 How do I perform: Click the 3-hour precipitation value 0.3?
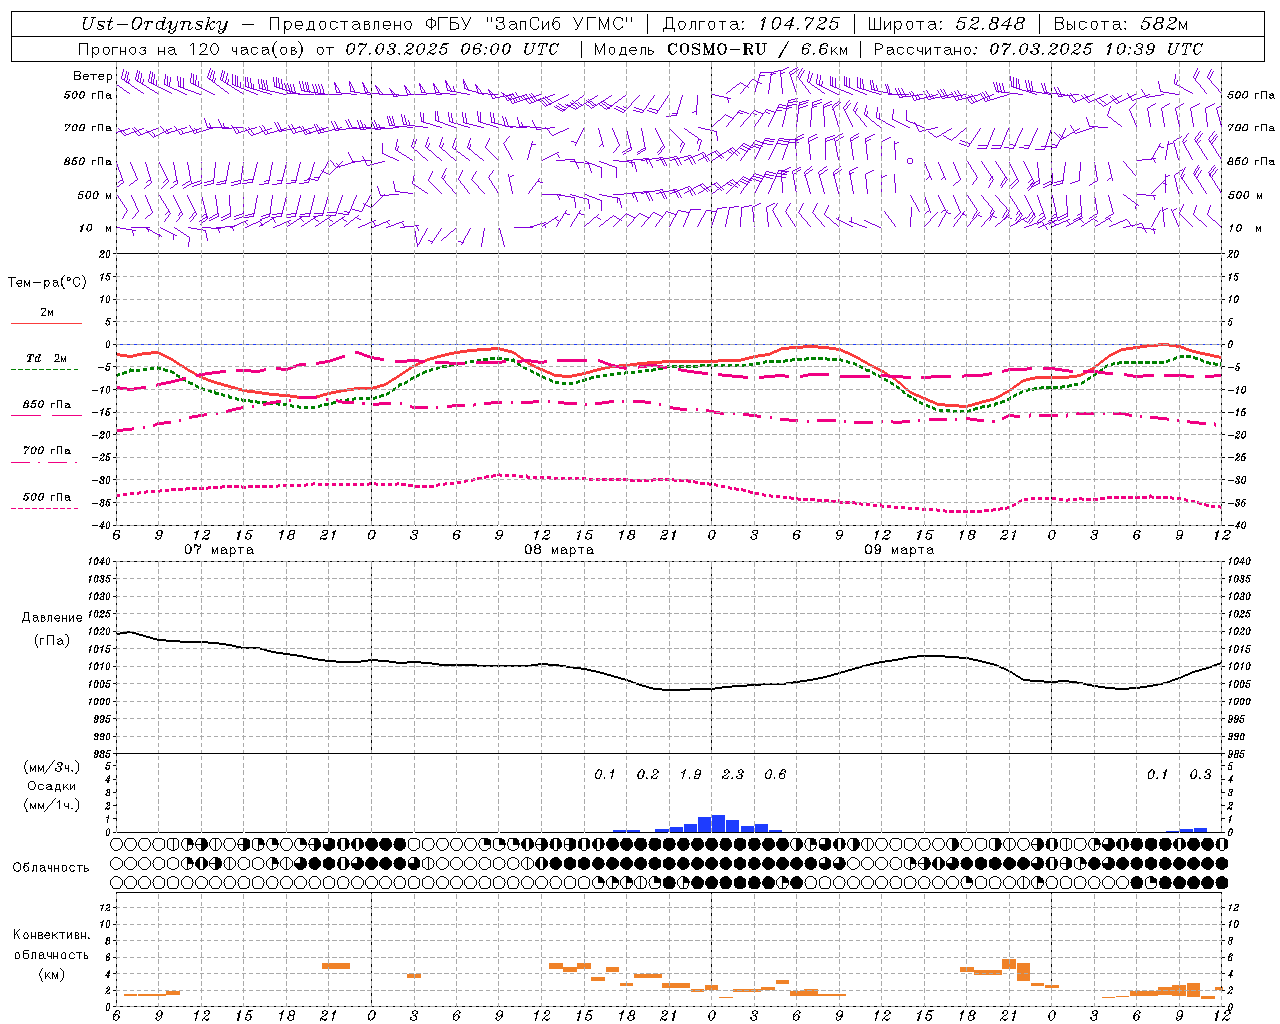point(1200,774)
